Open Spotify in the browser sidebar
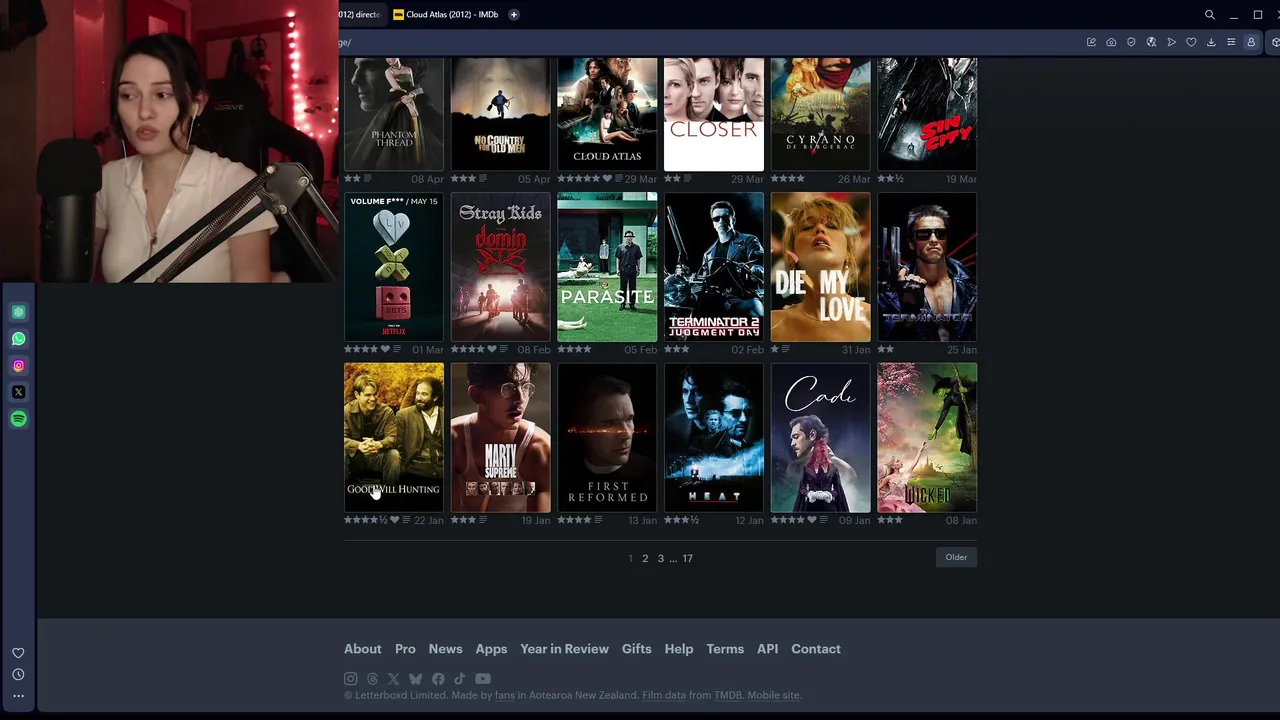Screen dimensions: 1280x720 click(x=18, y=419)
